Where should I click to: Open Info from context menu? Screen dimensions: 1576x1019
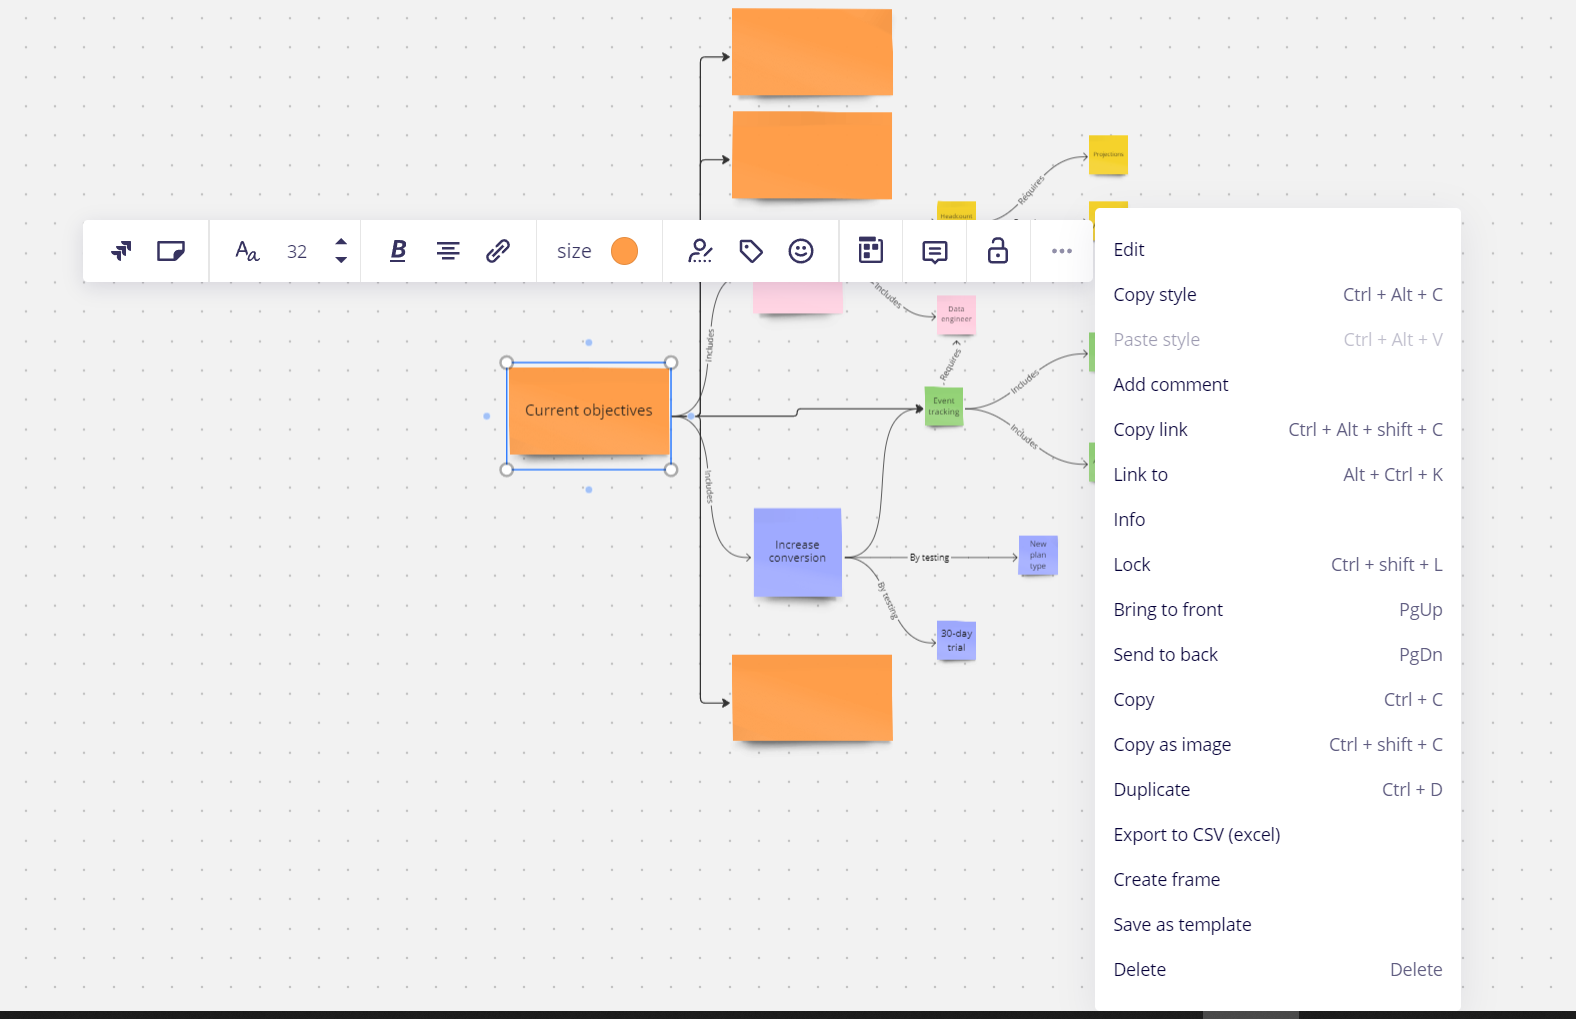1278,520
